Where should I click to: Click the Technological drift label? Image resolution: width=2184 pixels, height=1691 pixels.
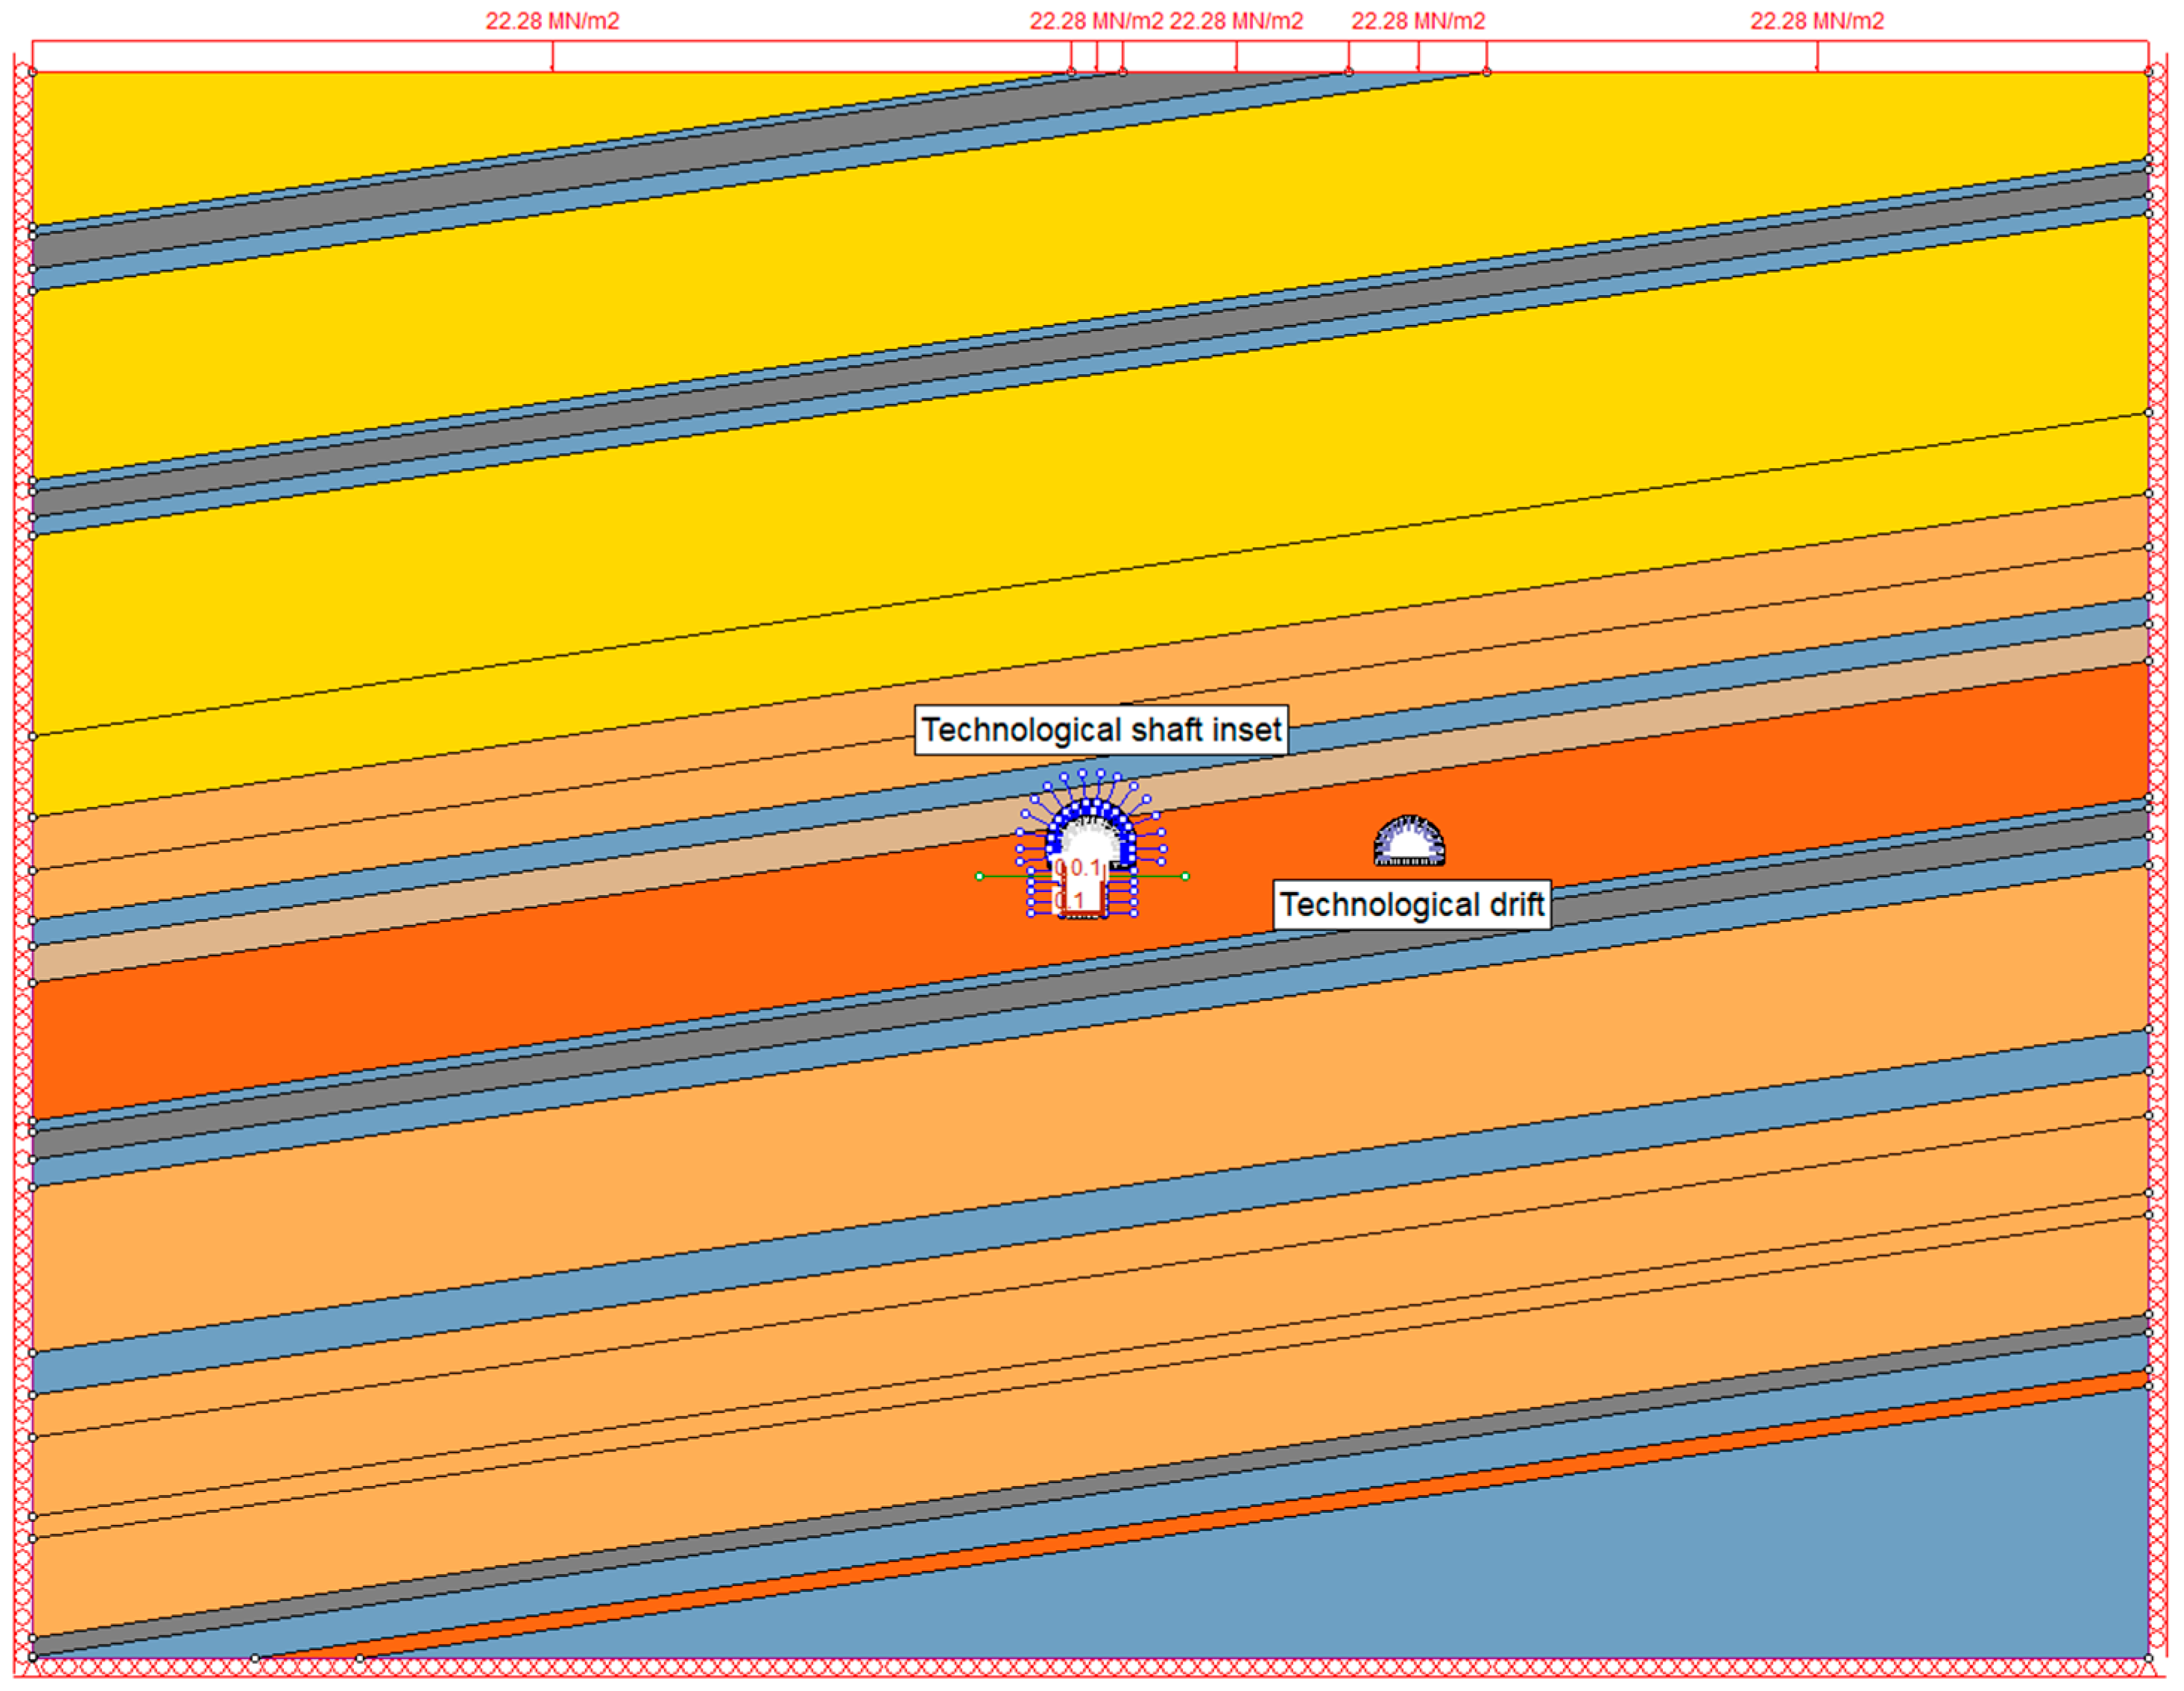1411,905
